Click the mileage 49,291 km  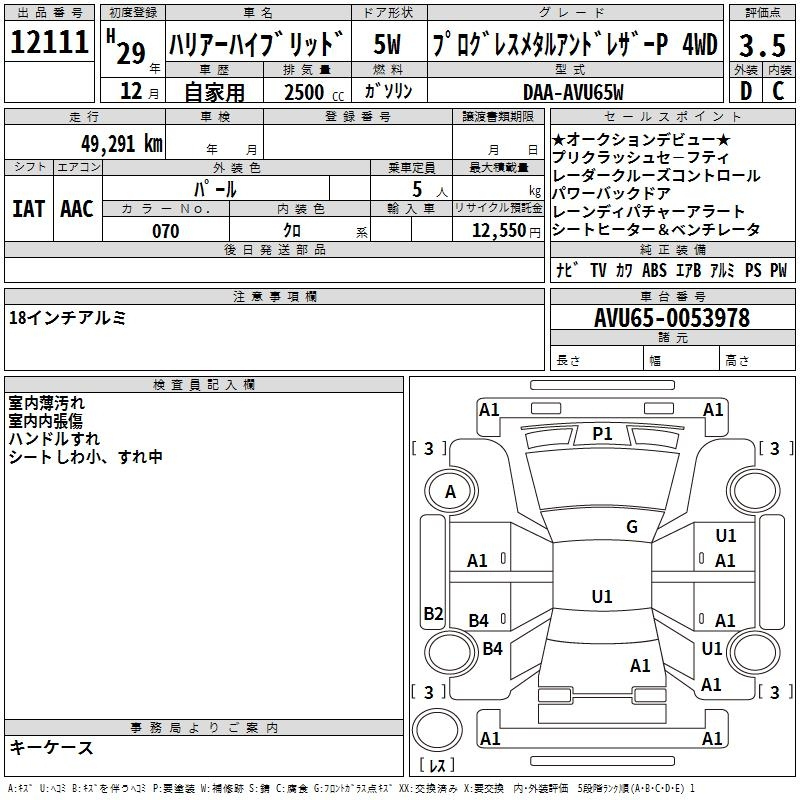122,144
